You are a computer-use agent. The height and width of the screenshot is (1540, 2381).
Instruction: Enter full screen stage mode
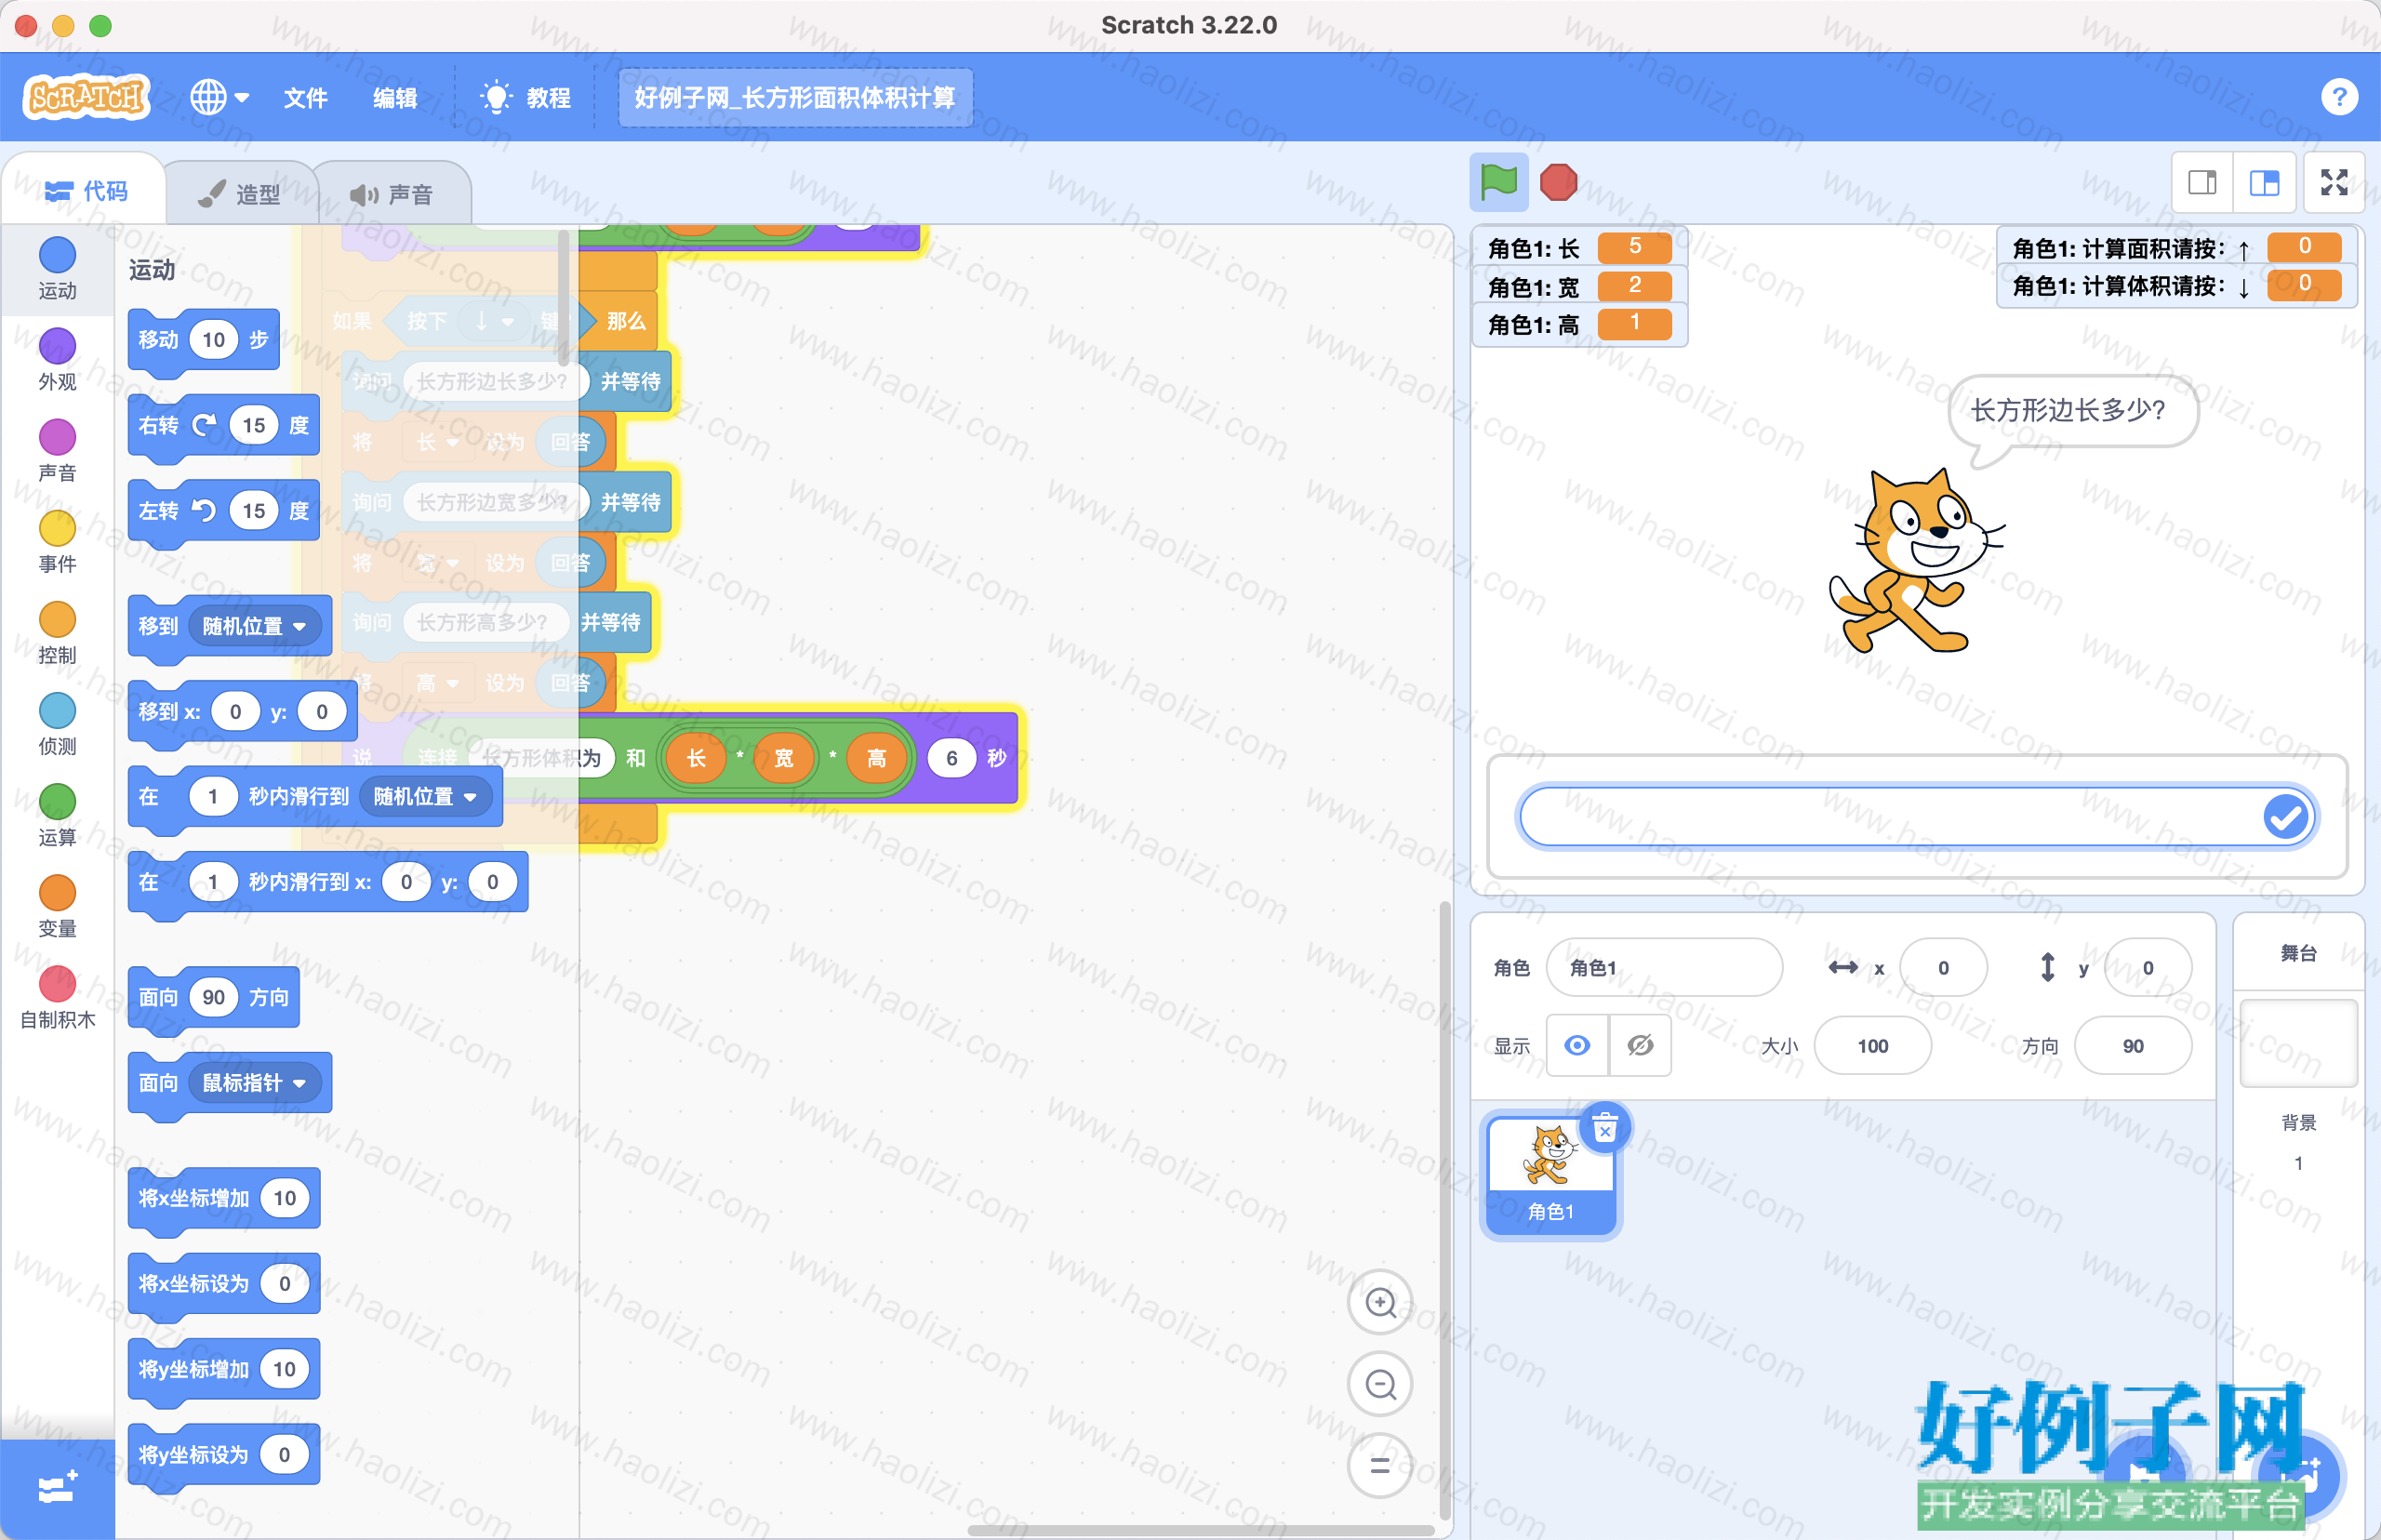click(2334, 182)
